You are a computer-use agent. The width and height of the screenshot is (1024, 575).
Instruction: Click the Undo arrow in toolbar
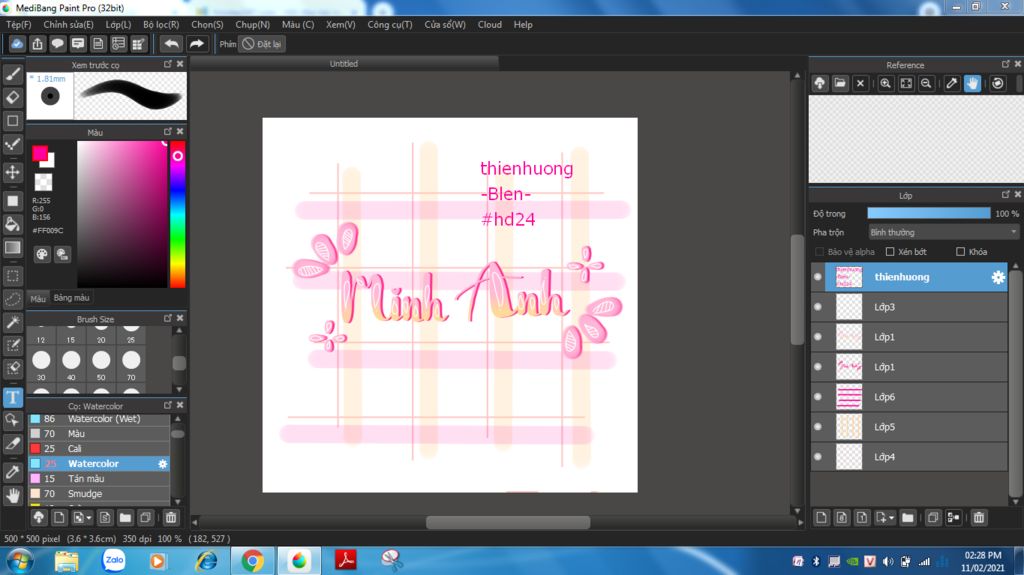tap(171, 44)
